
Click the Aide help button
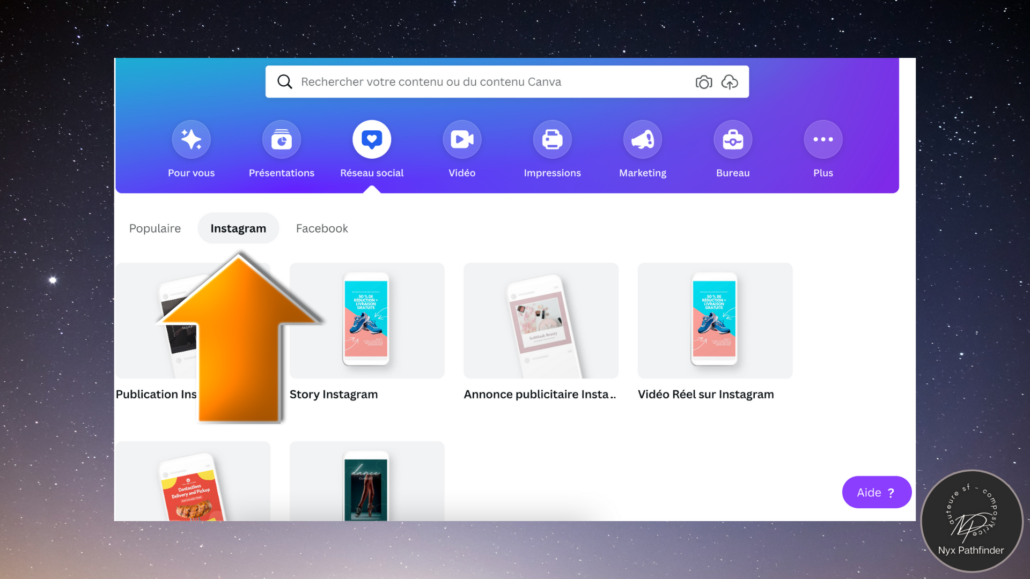(876, 492)
